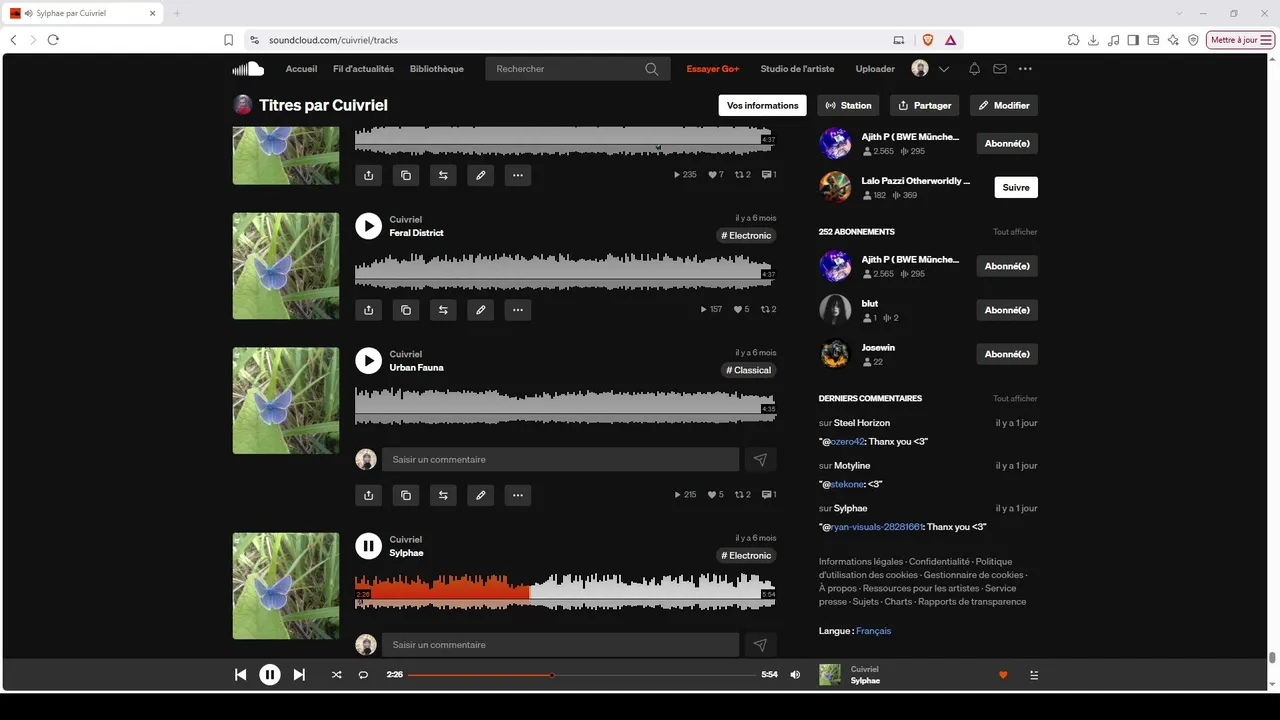
Task: Show all Derniers commentaires
Action: (x=1015, y=399)
